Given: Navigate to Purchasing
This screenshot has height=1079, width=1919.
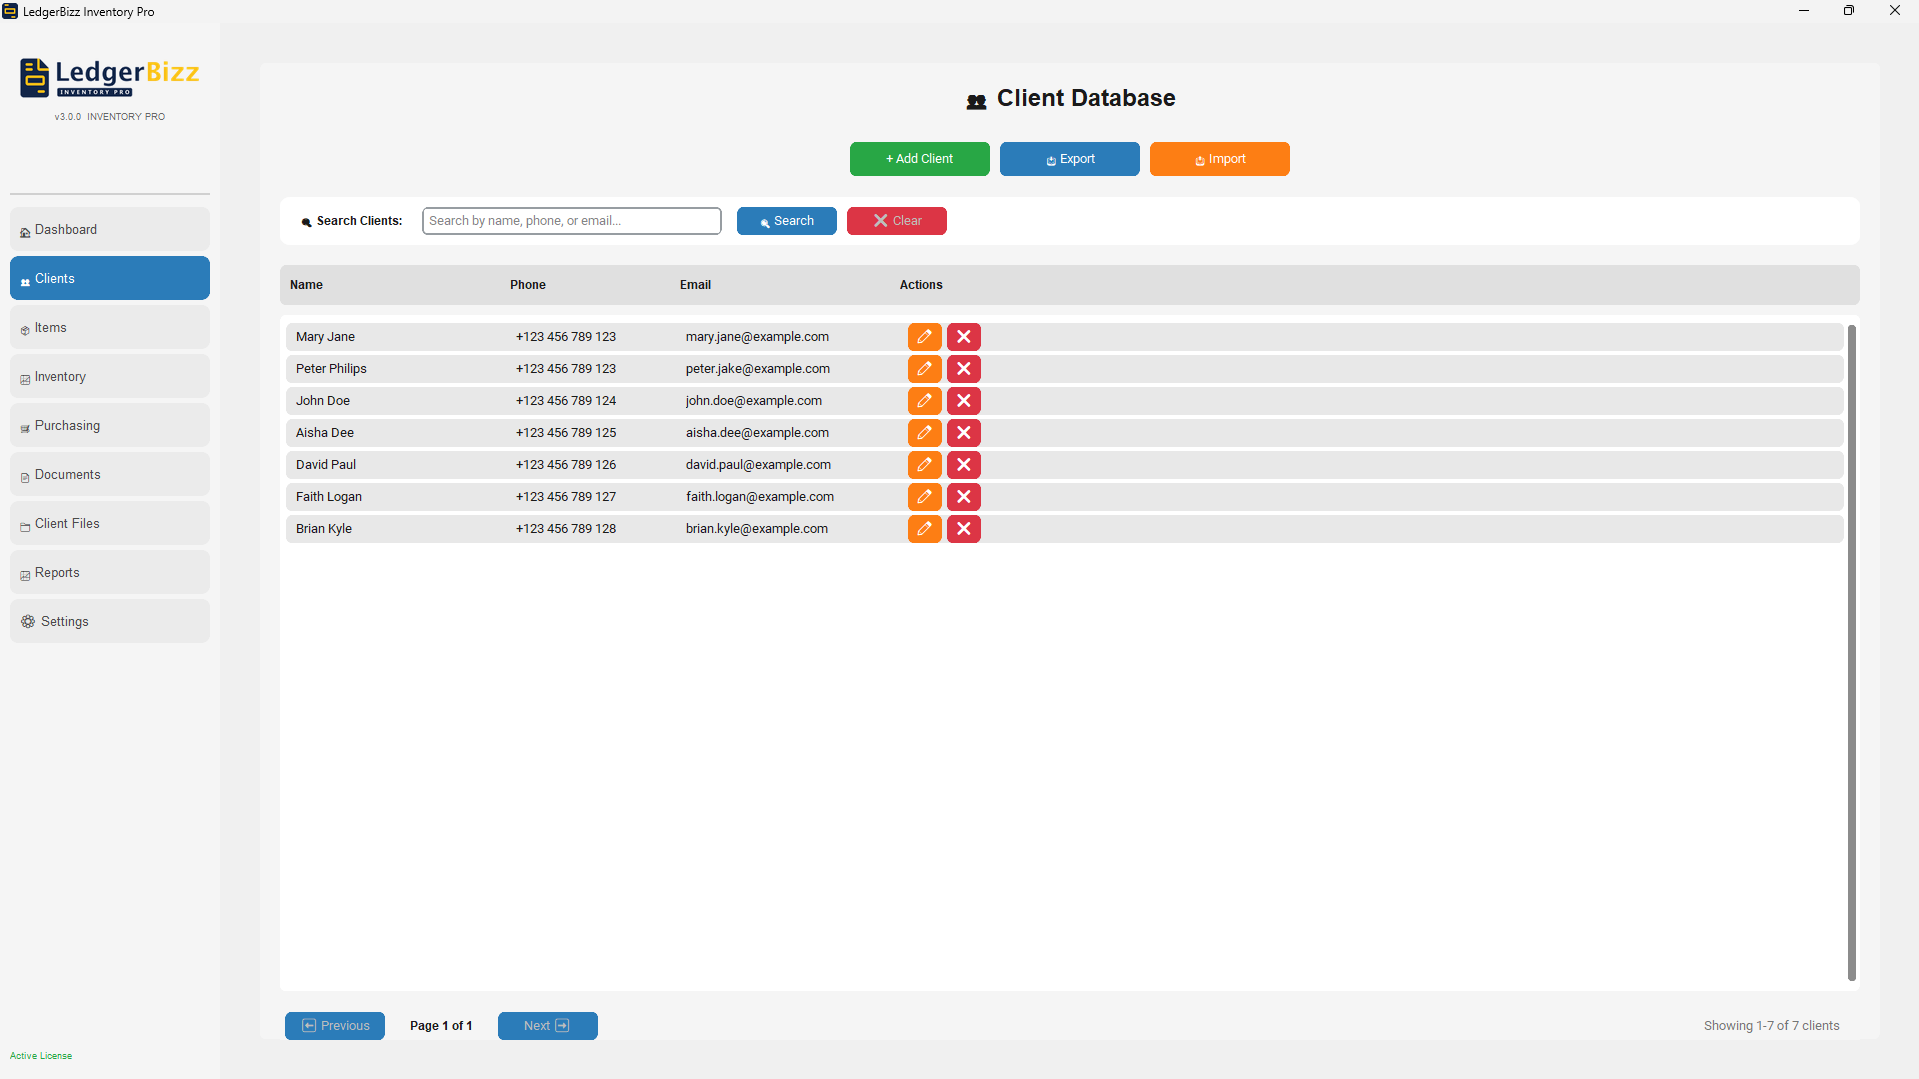Looking at the screenshot, I should click(110, 426).
